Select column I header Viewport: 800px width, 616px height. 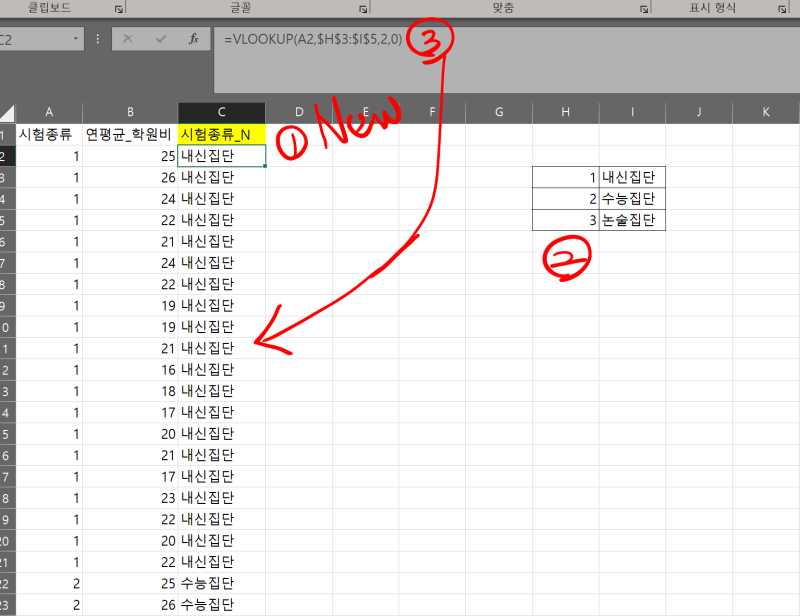point(632,112)
